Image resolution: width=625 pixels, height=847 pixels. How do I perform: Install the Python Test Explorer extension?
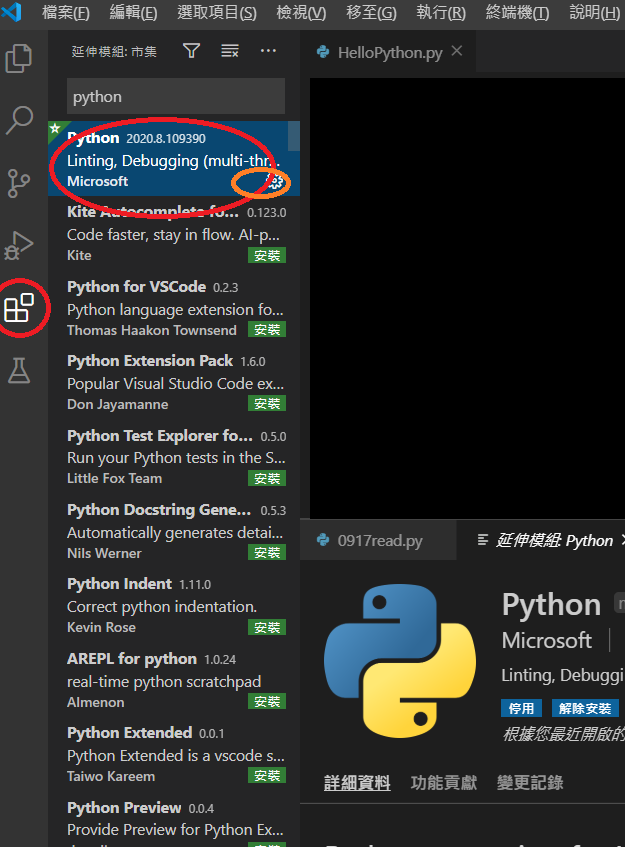[x=267, y=478]
